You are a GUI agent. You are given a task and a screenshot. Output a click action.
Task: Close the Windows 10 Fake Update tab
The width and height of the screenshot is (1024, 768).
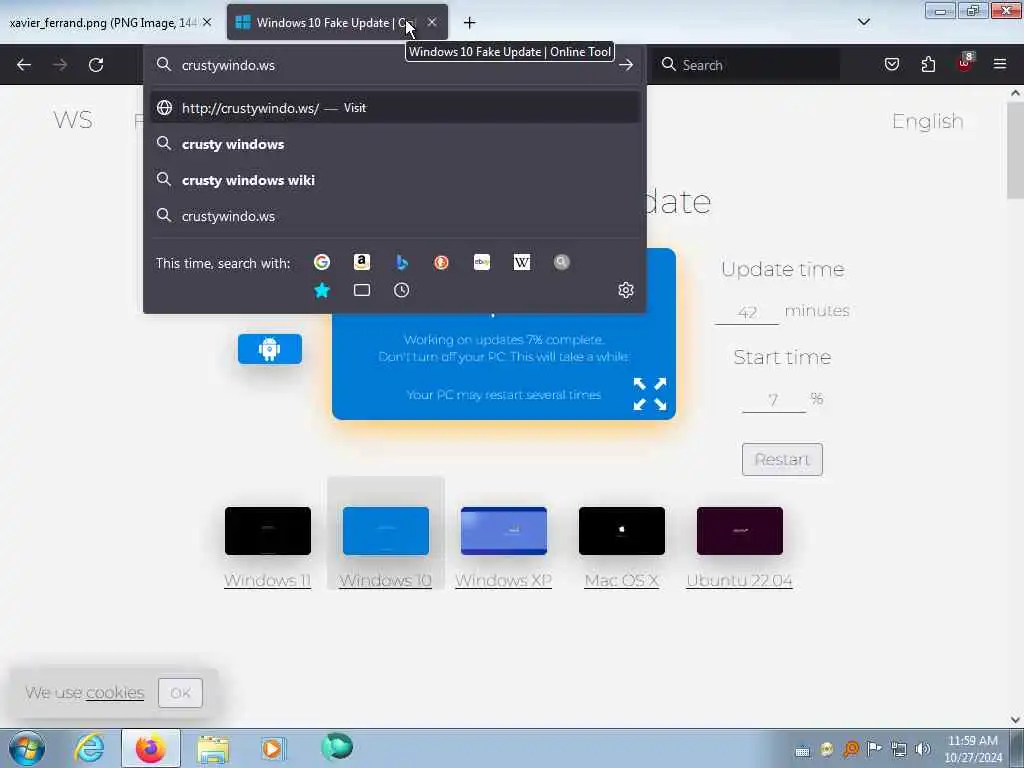432,22
